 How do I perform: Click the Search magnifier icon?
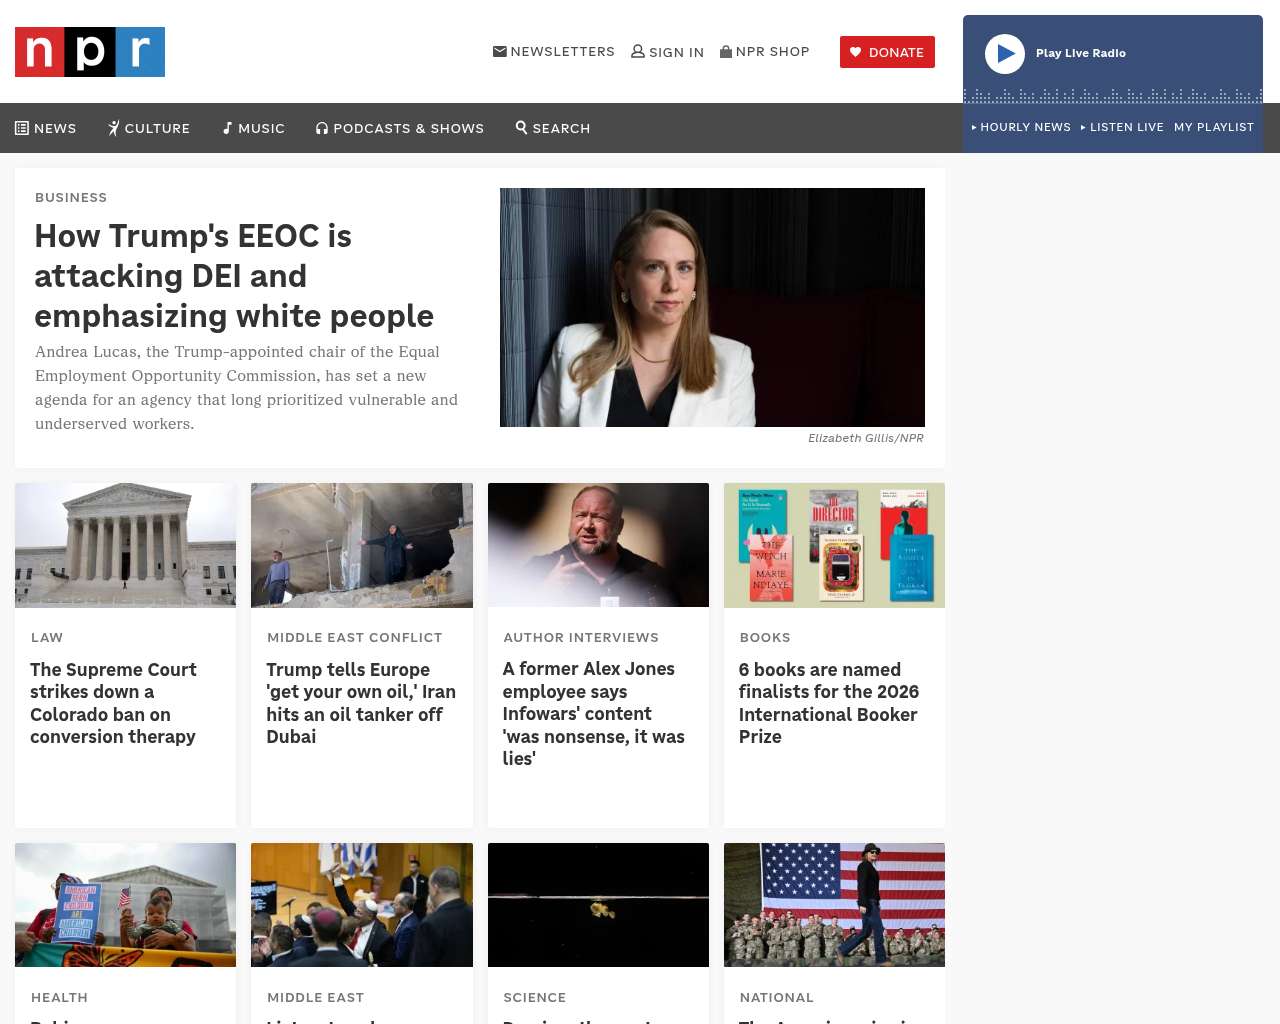coord(521,127)
